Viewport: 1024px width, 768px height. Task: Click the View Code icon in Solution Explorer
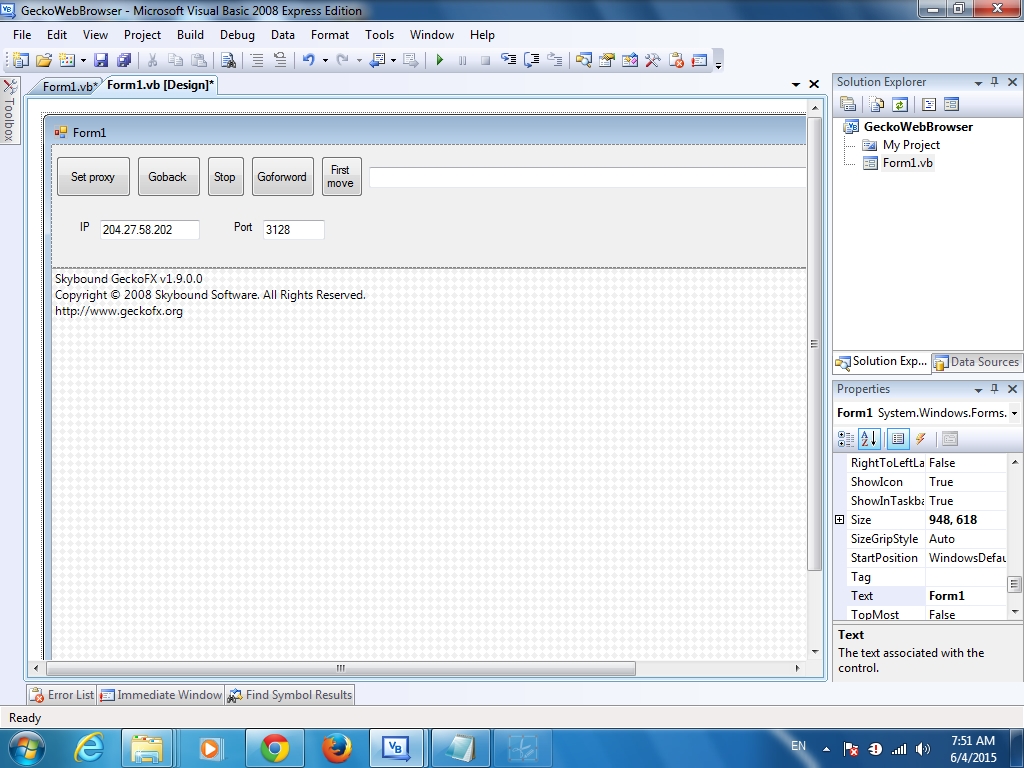pyautogui.click(x=929, y=104)
